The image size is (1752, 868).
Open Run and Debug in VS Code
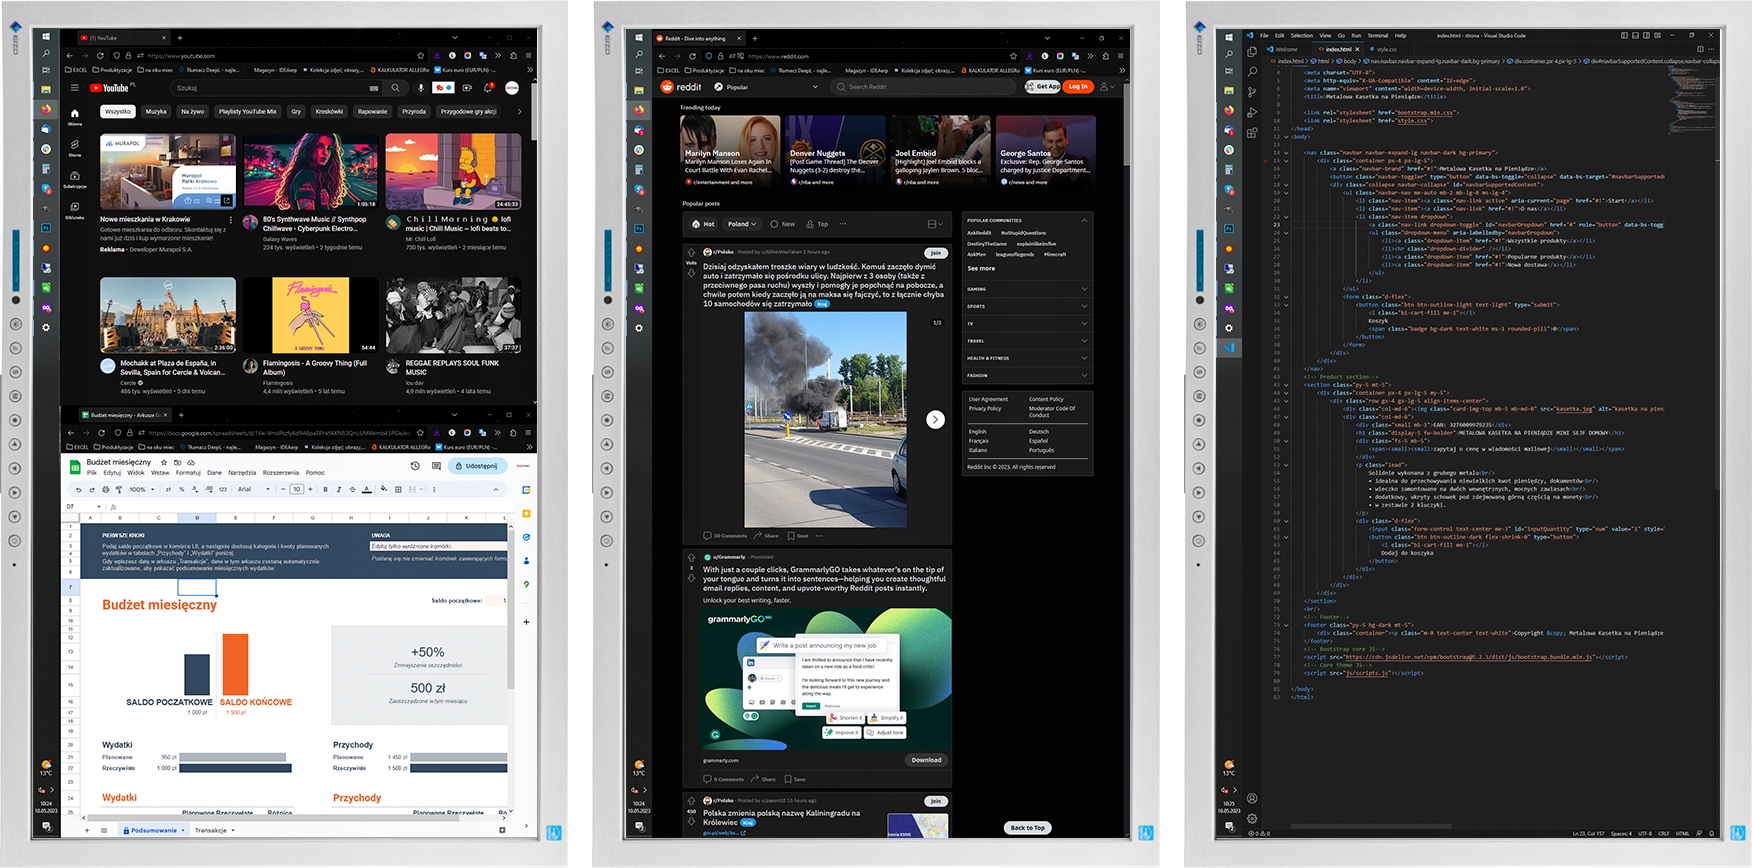coord(1252,112)
